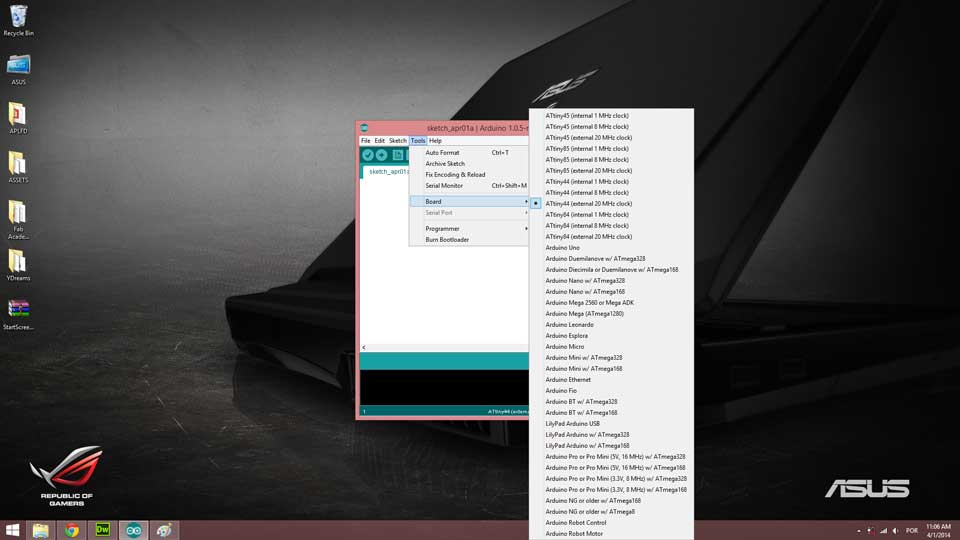Select ATtiny84 (external 20 MHz clock) board

(611, 237)
